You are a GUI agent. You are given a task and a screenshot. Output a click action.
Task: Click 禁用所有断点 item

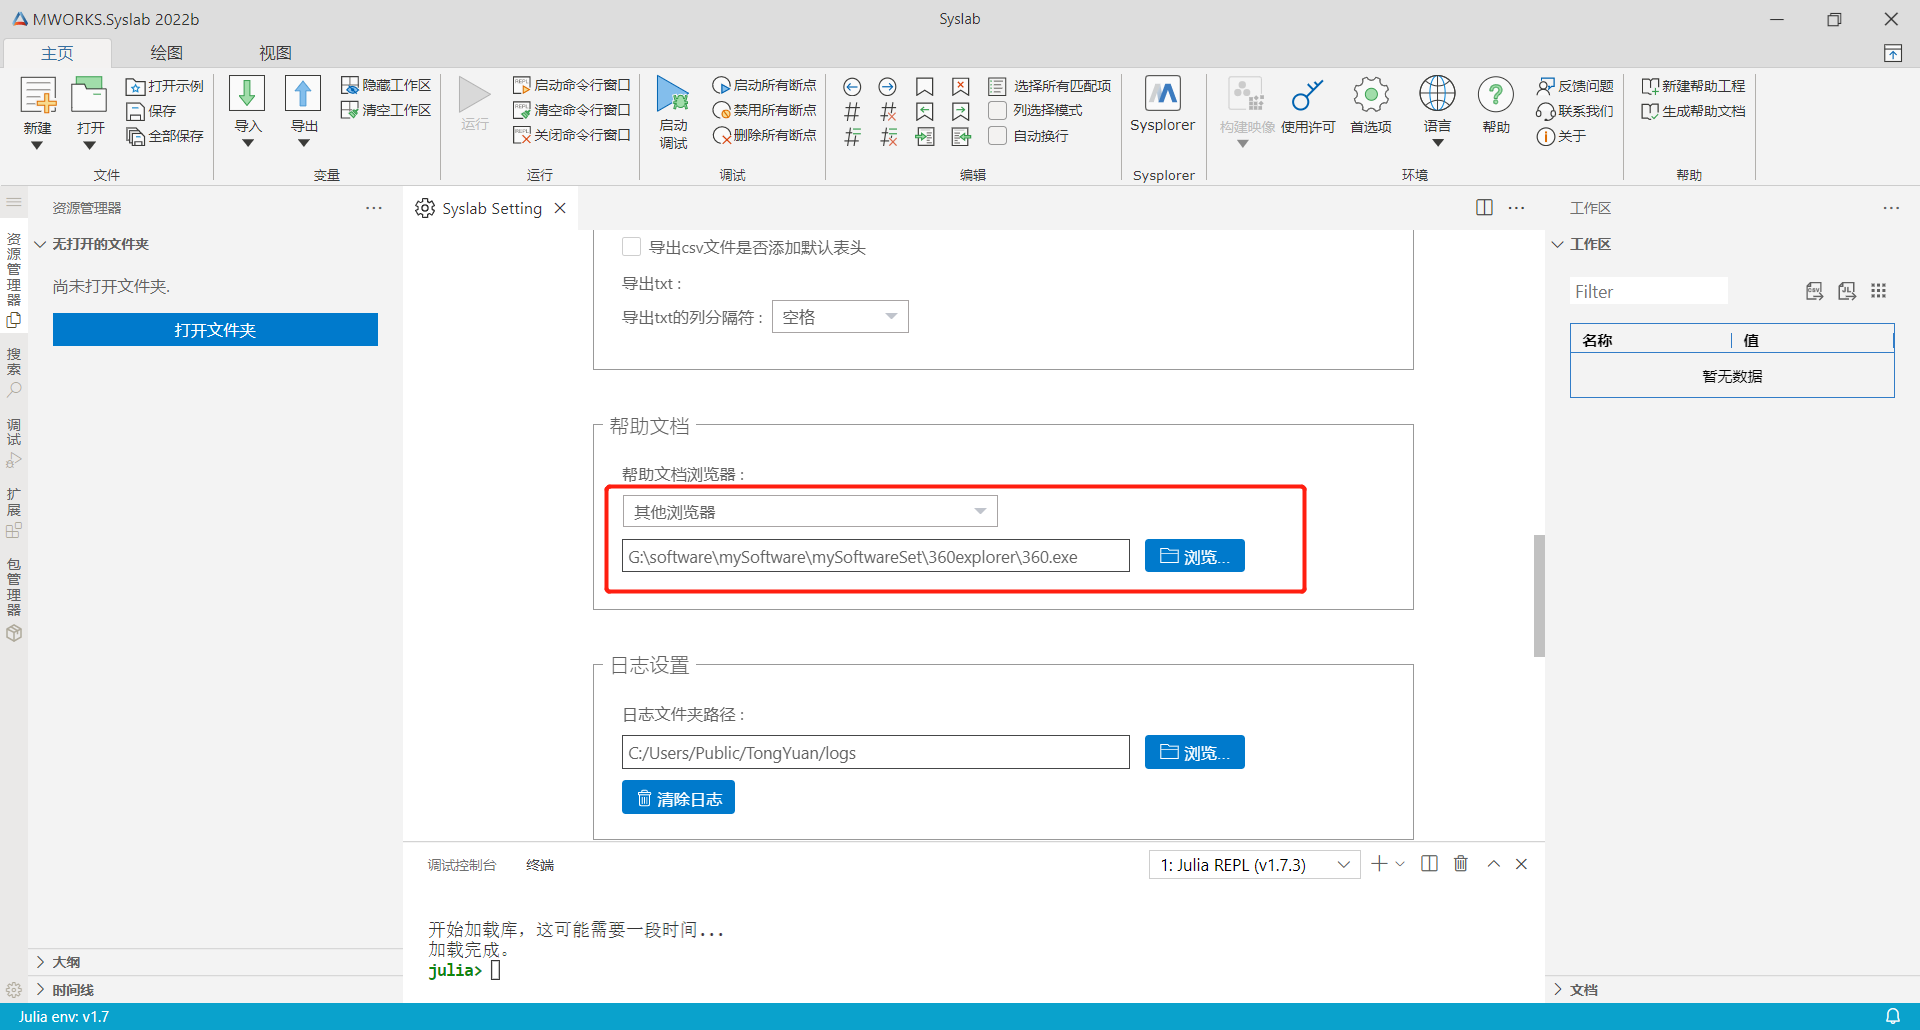(x=765, y=110)
